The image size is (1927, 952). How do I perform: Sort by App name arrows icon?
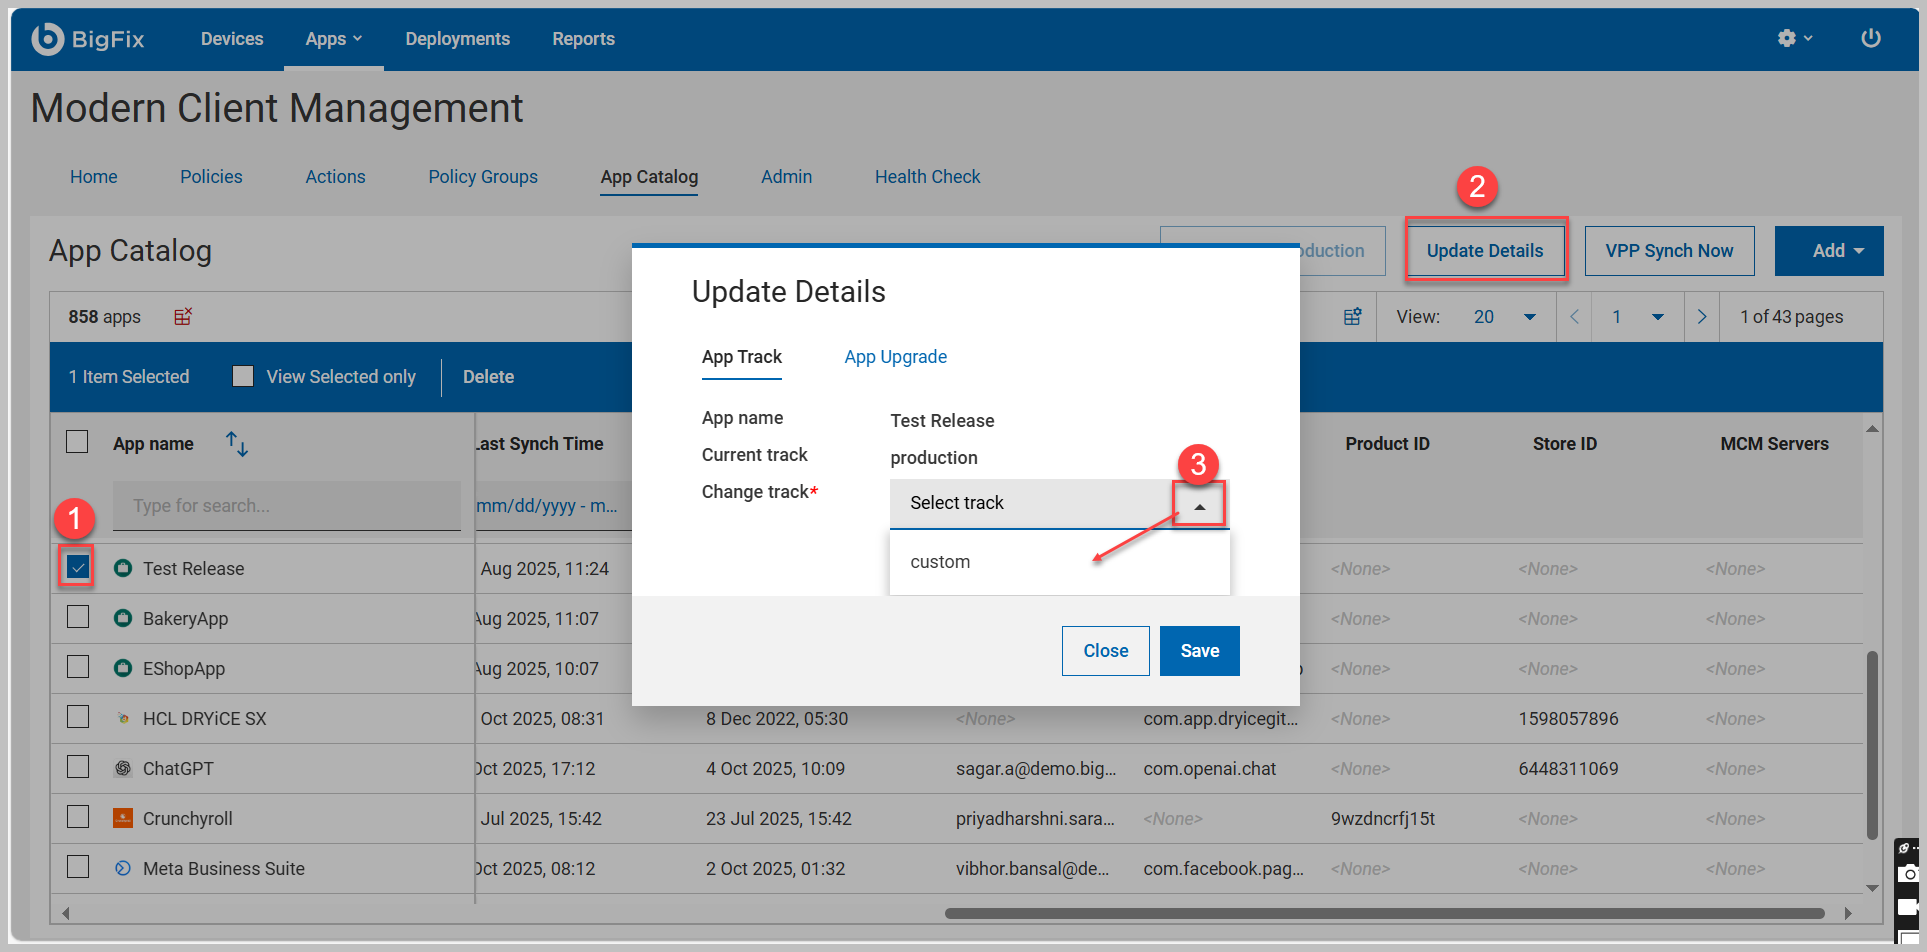click(x=237, y=443)
